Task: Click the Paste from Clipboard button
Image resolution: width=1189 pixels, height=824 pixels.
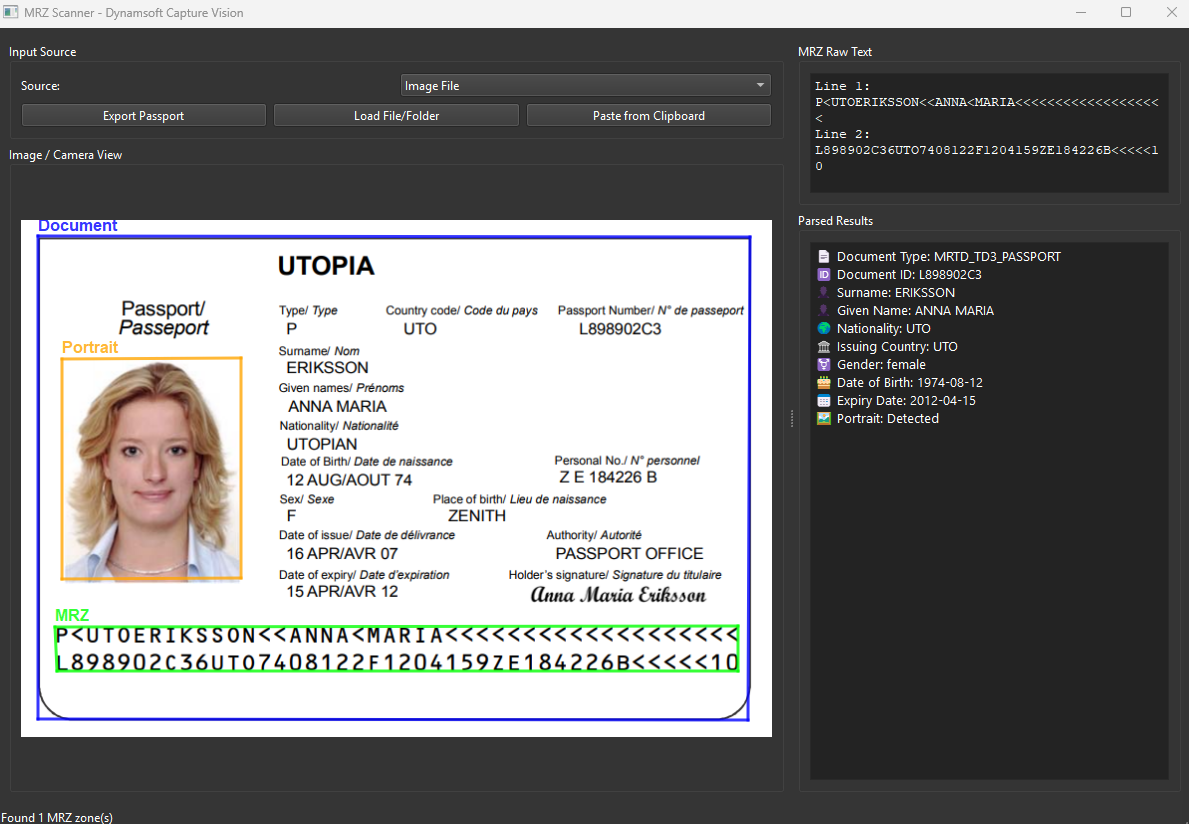Action: (x=648, y=114)
